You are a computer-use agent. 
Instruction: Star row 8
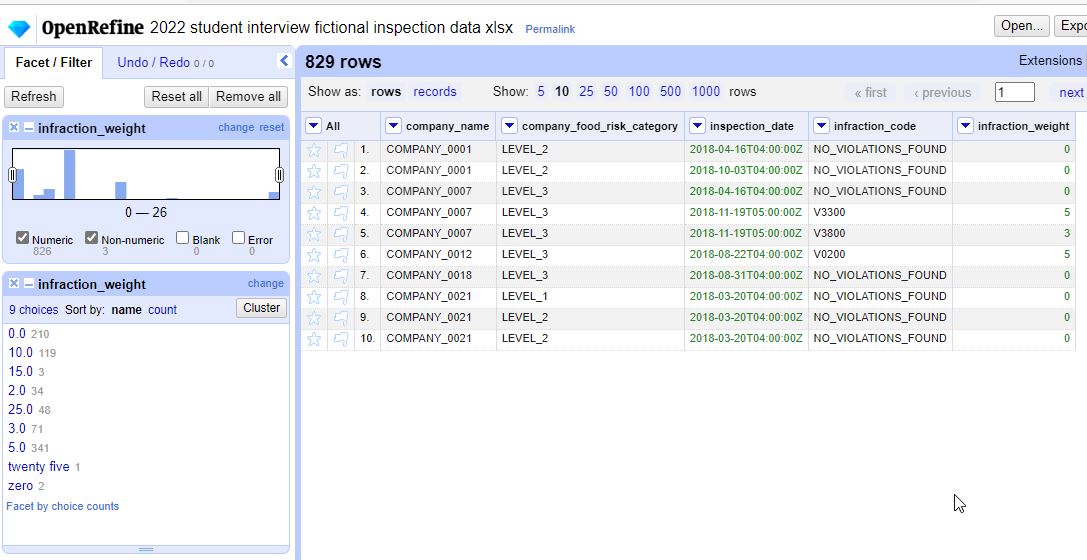click(314, 297)
